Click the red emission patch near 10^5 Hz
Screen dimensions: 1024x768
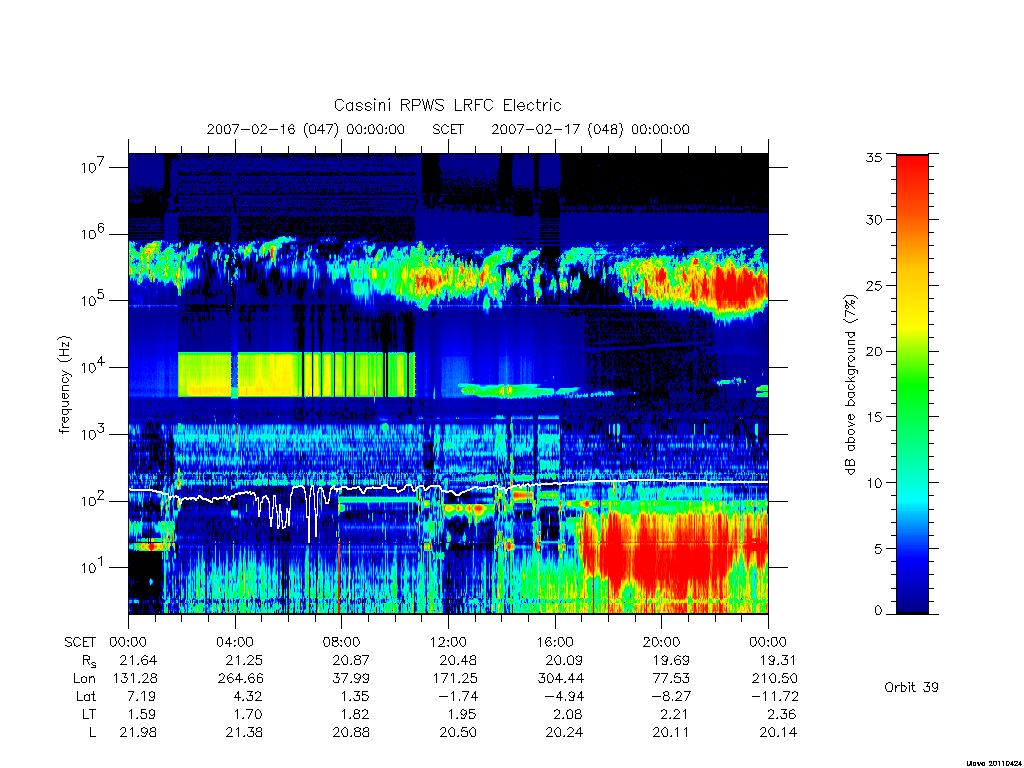coord(738,286)
